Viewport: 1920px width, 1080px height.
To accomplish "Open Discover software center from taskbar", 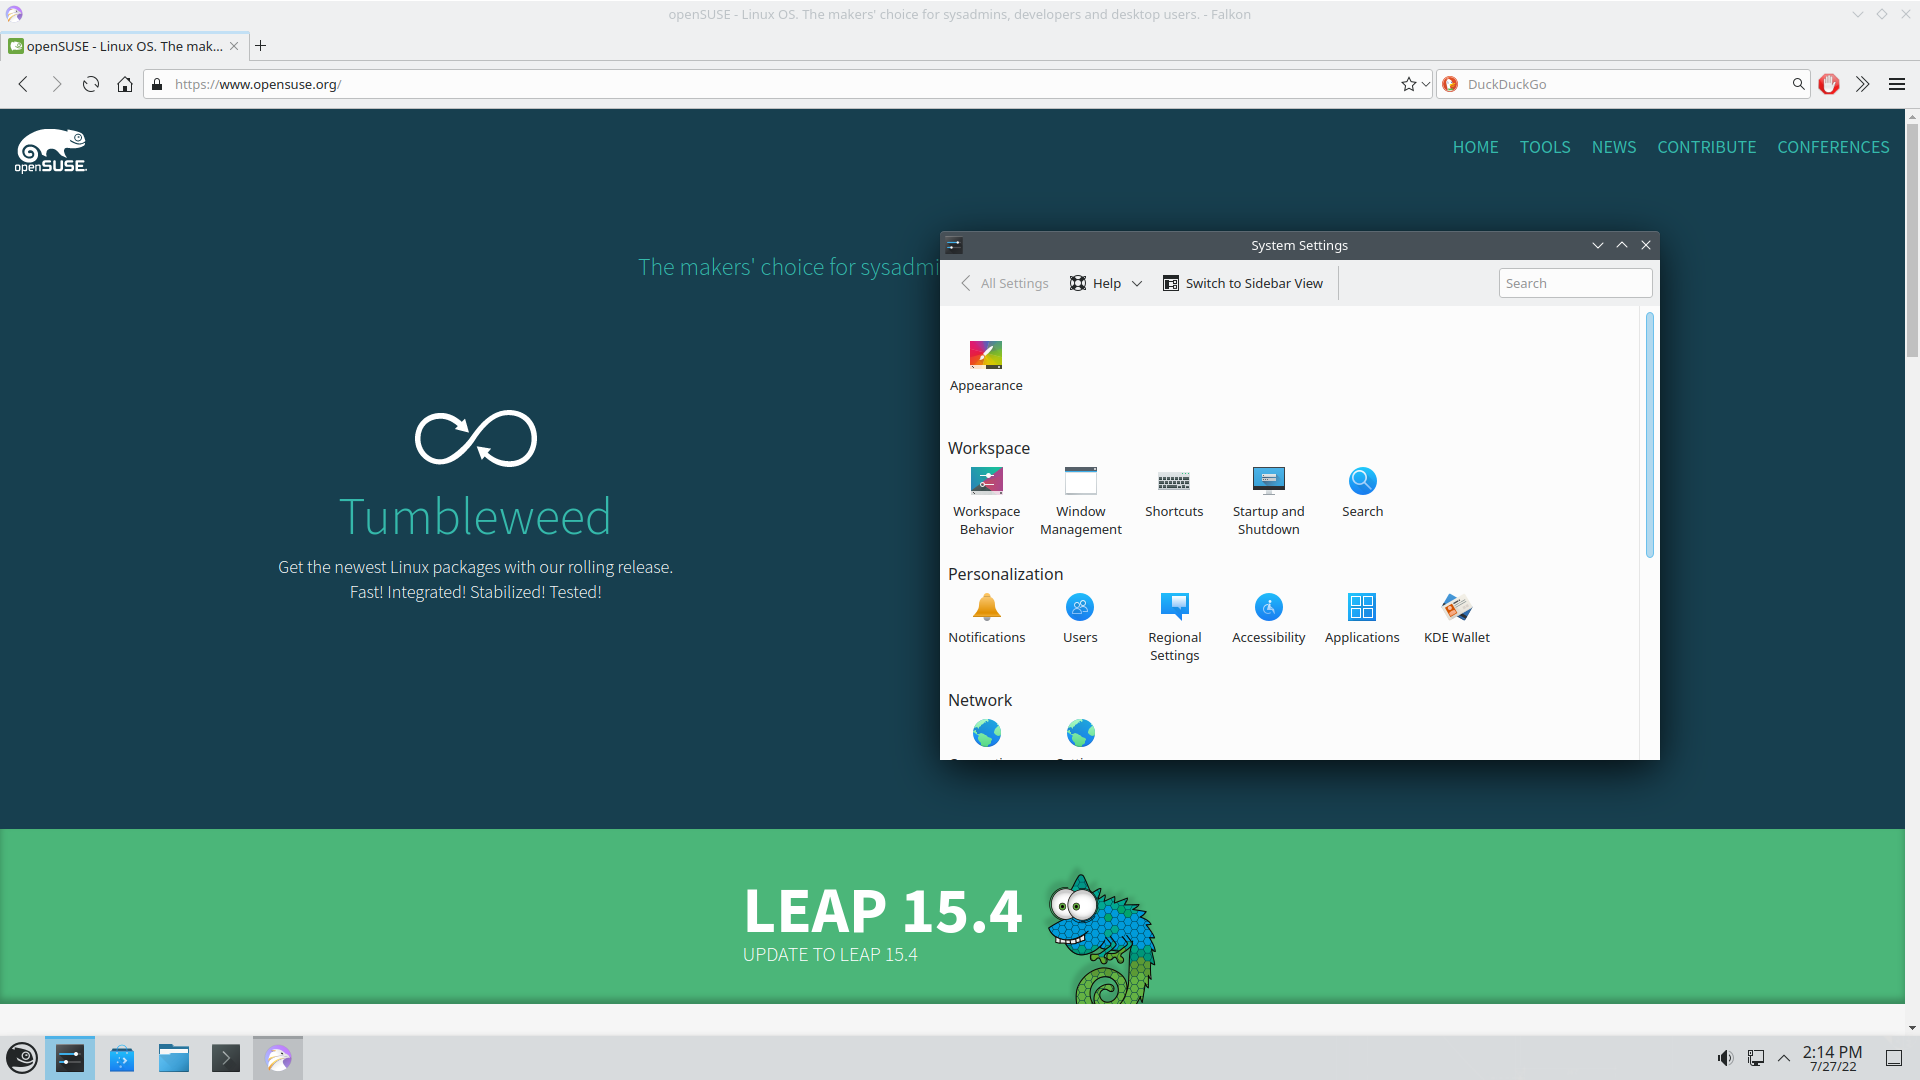I will [122, 1058].
